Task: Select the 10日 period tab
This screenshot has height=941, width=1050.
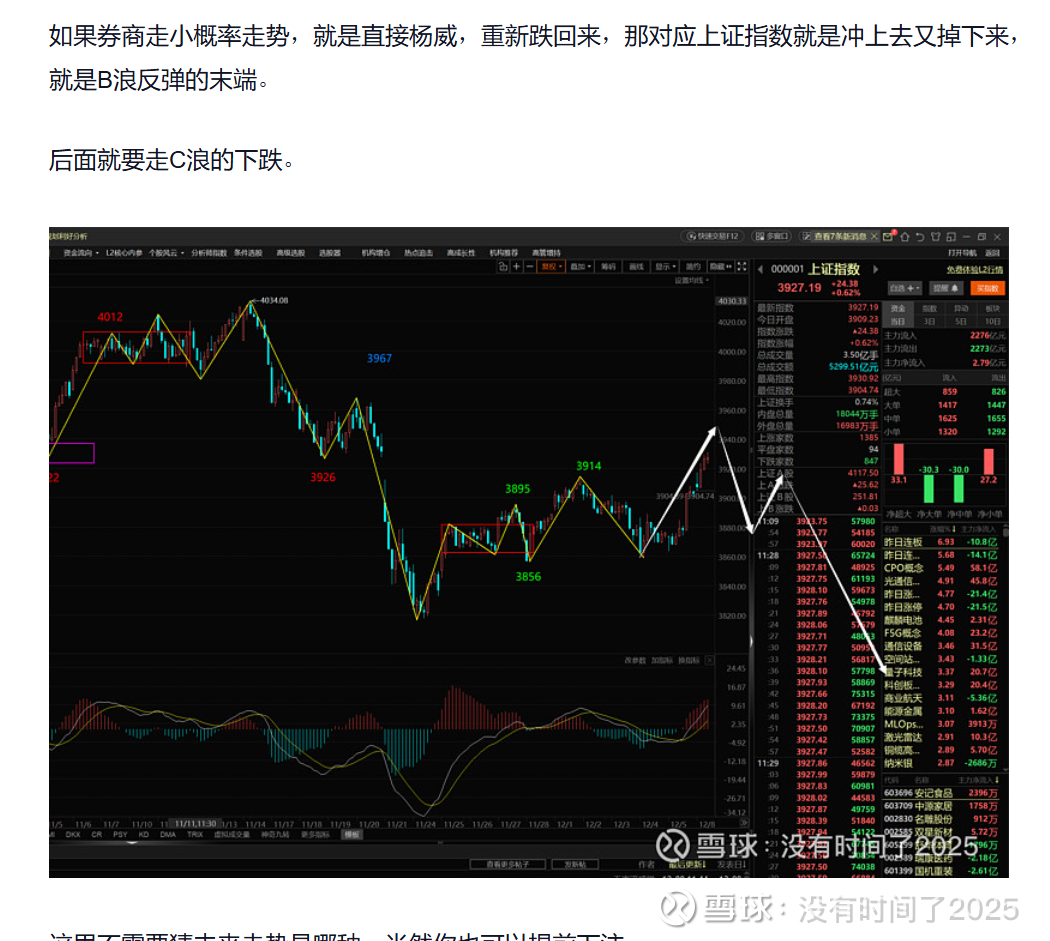Action: 992,321
